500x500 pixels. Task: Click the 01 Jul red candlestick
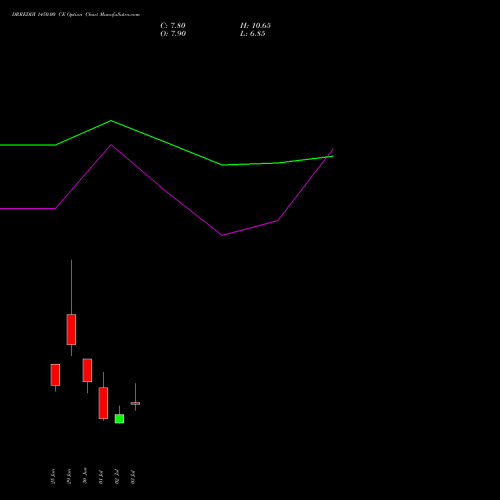[103, 403]
